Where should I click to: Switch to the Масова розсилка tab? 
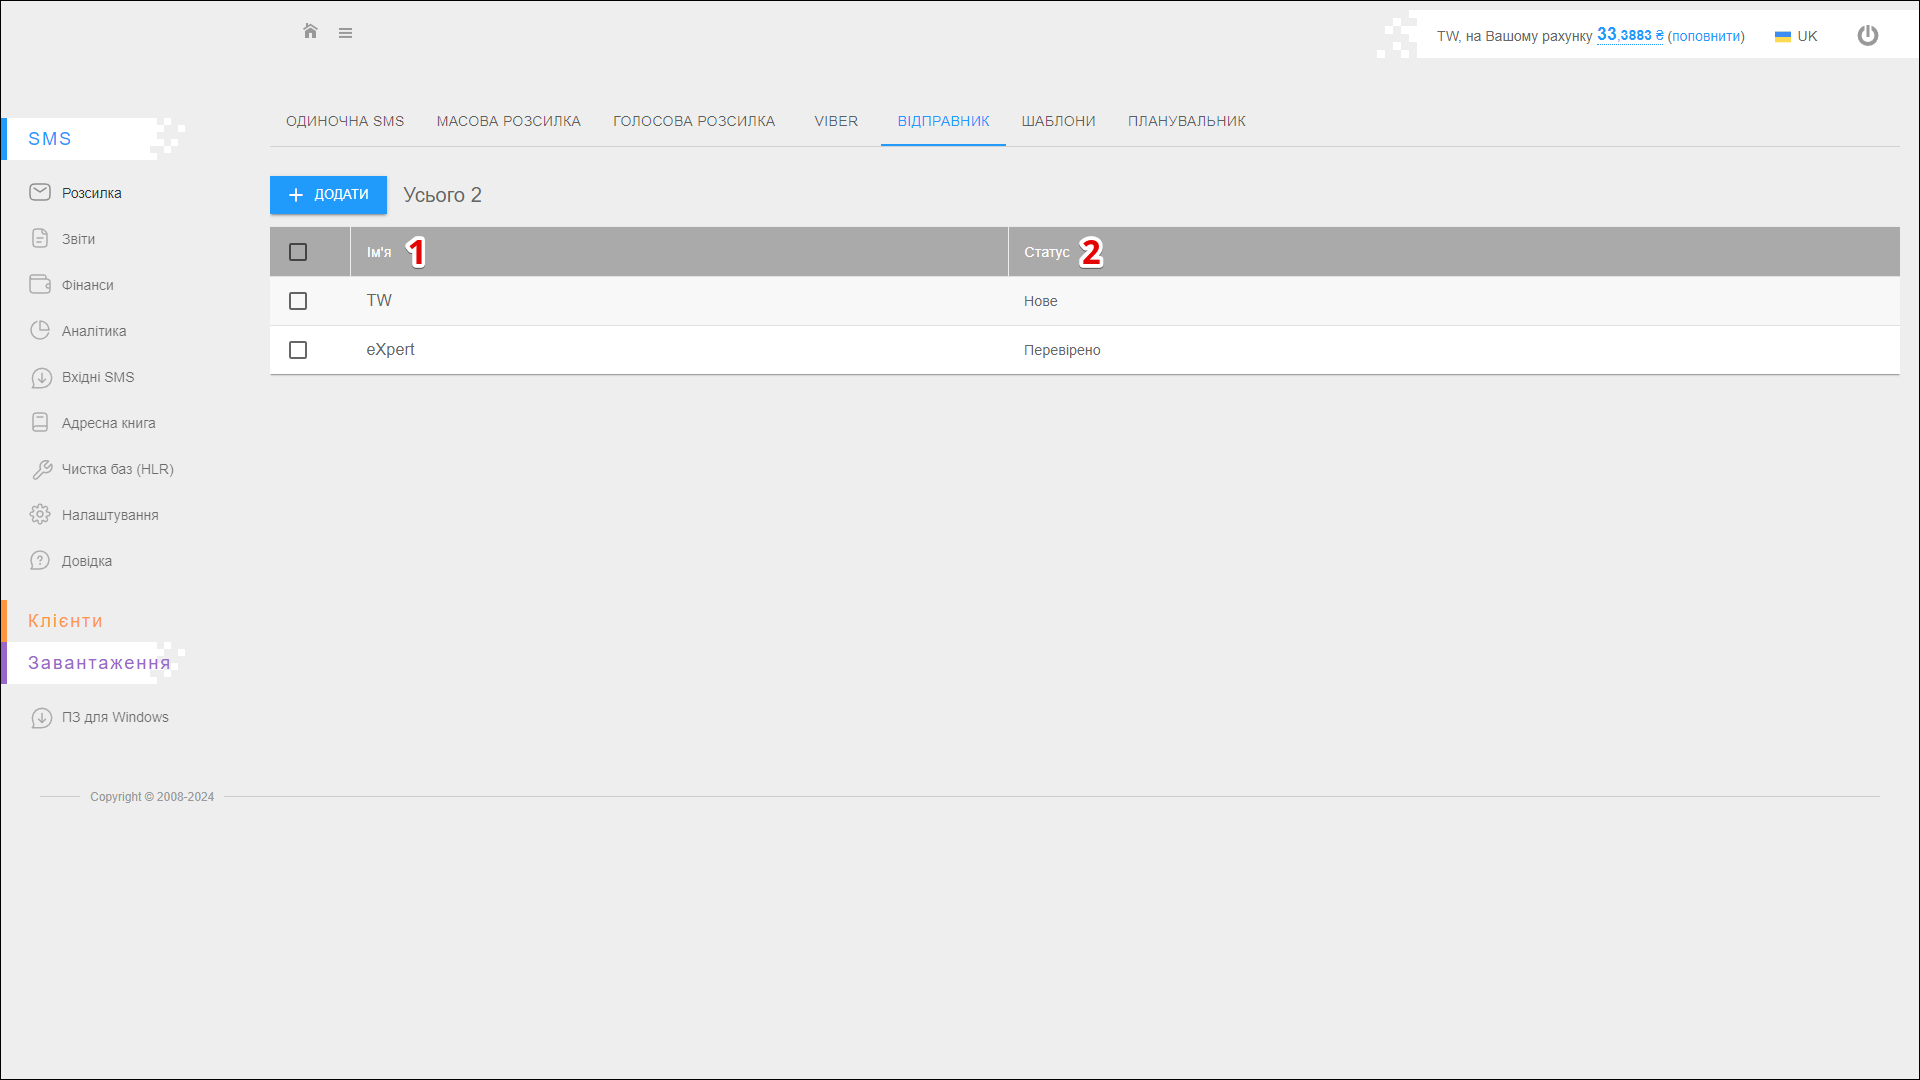[x=508, y=121]
